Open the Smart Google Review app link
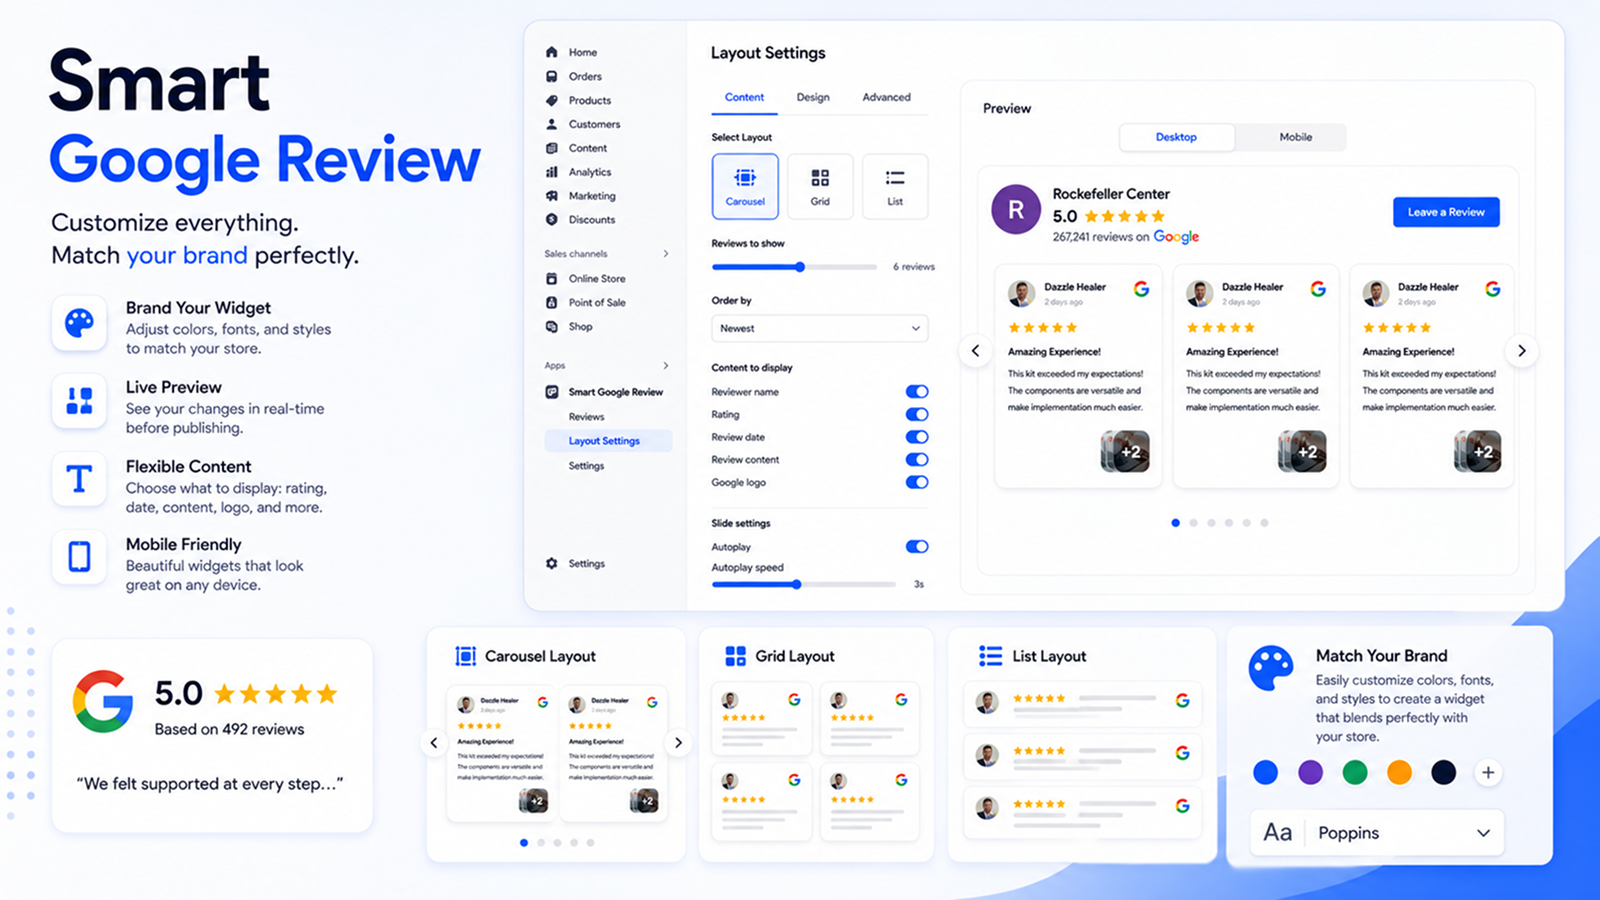 click(616, 392)
